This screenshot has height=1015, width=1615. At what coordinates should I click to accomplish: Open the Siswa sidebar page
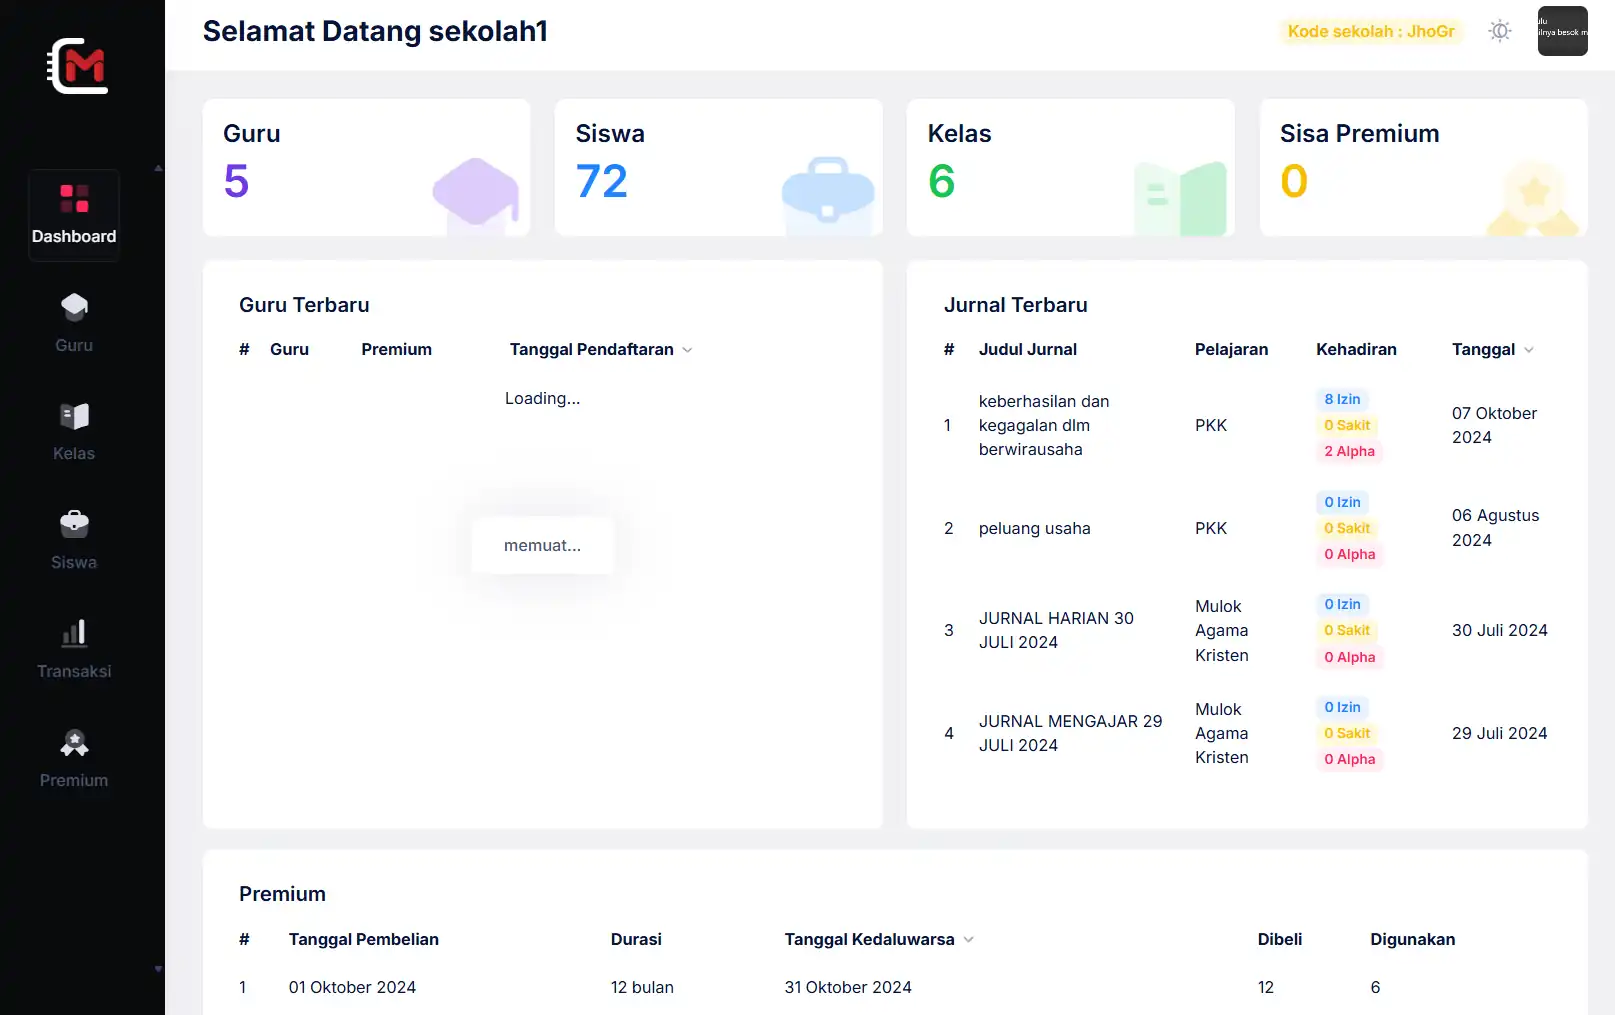(x=74, y=541)
